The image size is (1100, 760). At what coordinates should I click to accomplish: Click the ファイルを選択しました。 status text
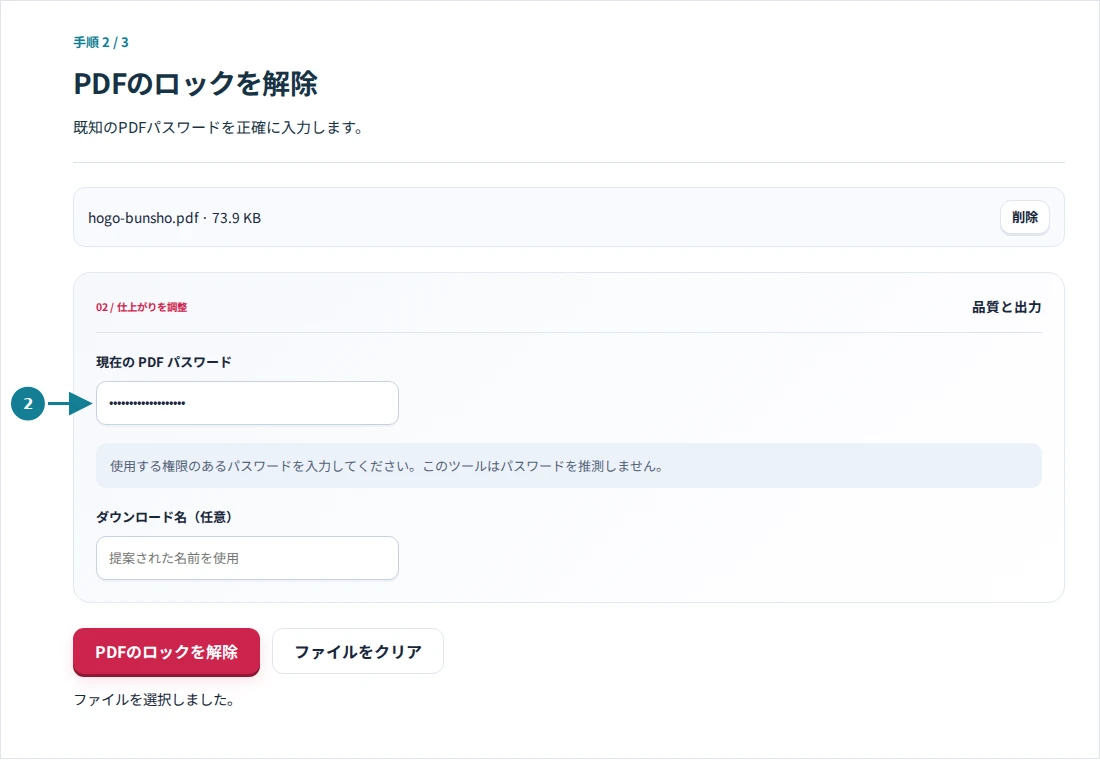point(154,700)
